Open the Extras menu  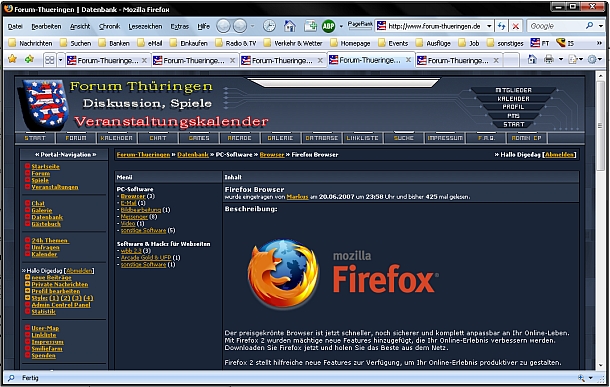point(179,26)
